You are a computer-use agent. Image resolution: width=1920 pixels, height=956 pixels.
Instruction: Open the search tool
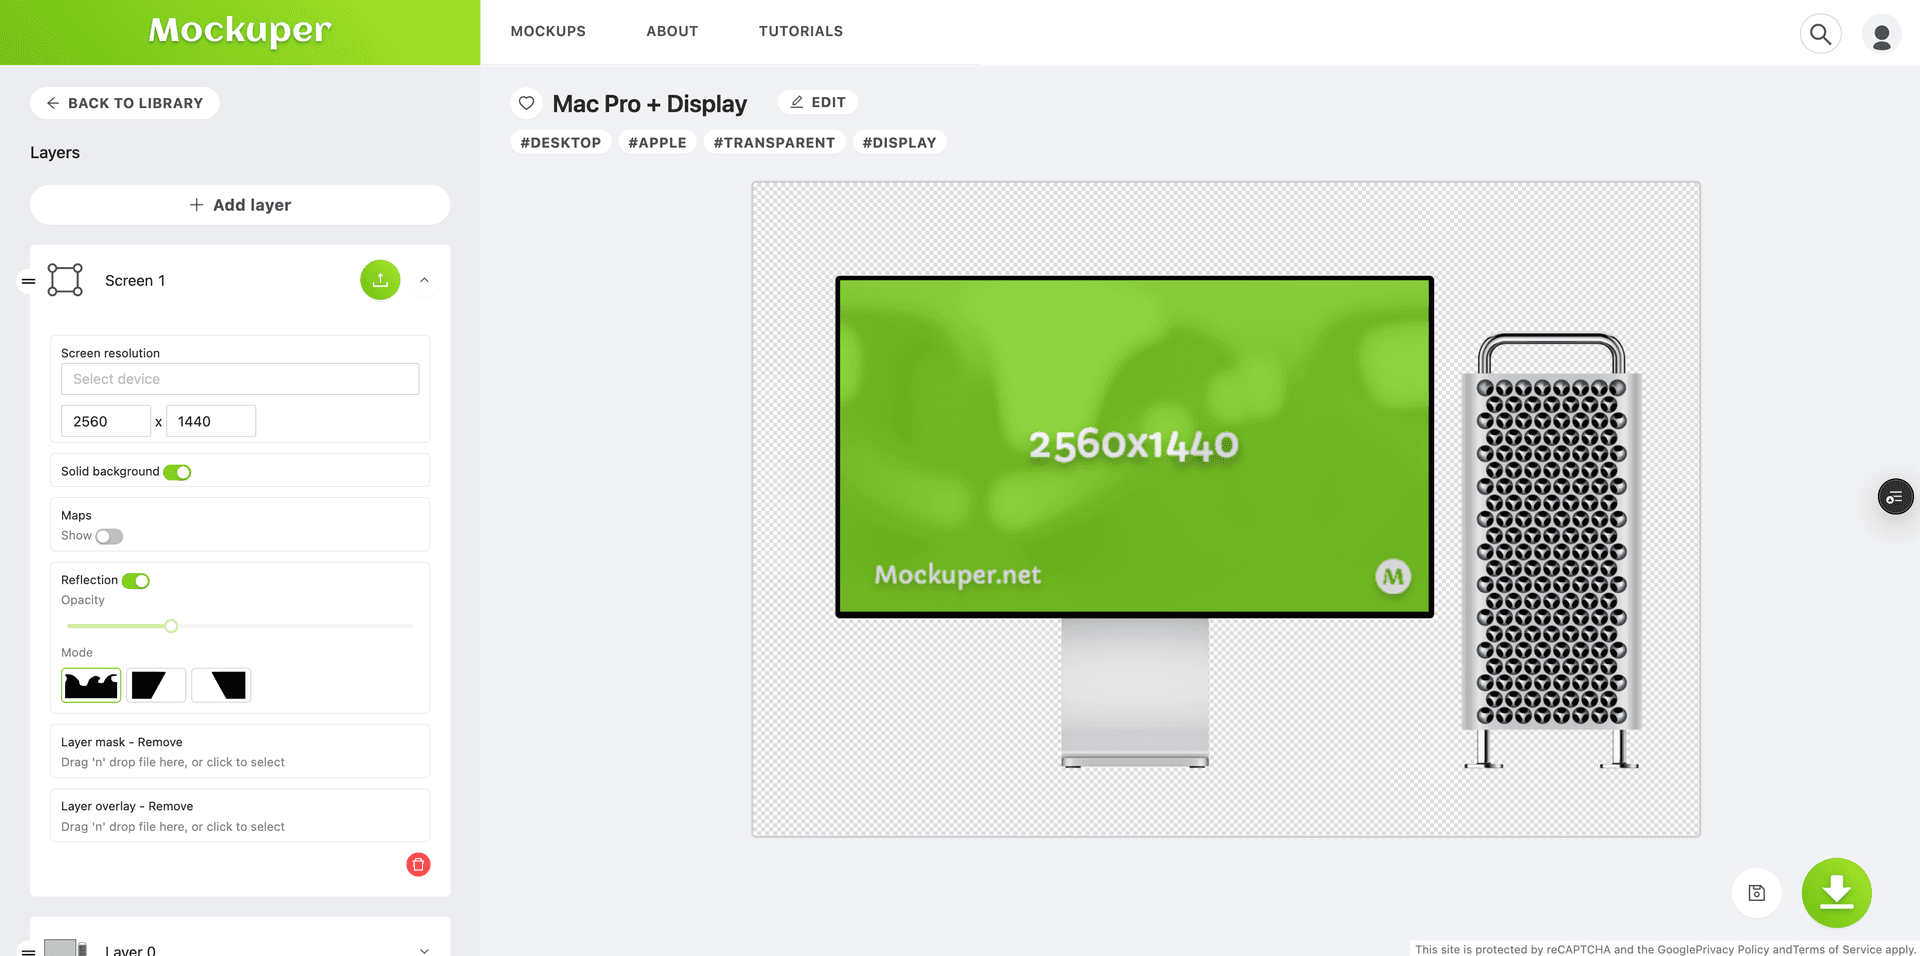coord(1820,33)
